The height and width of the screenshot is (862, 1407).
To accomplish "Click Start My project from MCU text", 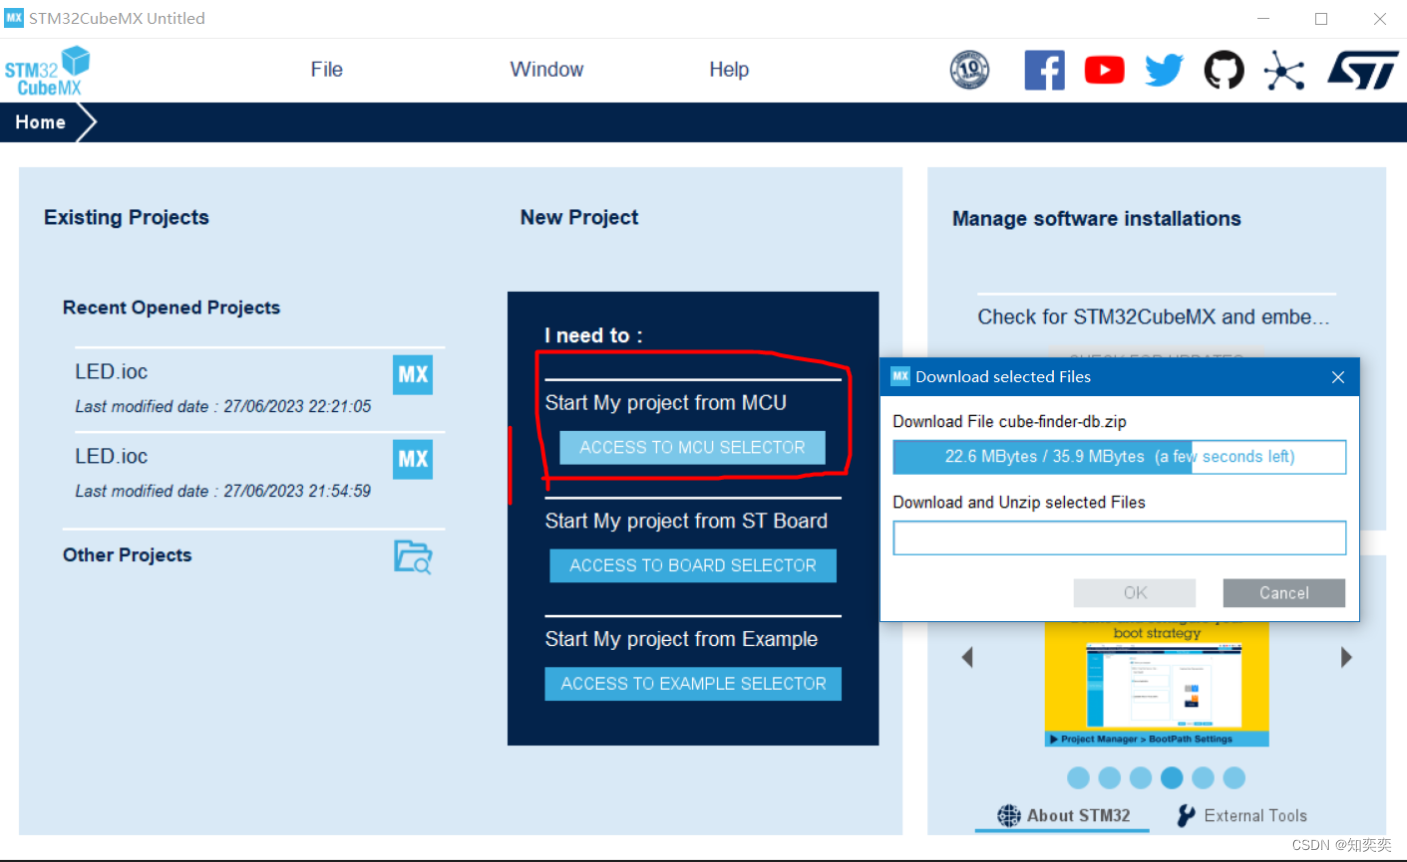I will tap(666, 403).
